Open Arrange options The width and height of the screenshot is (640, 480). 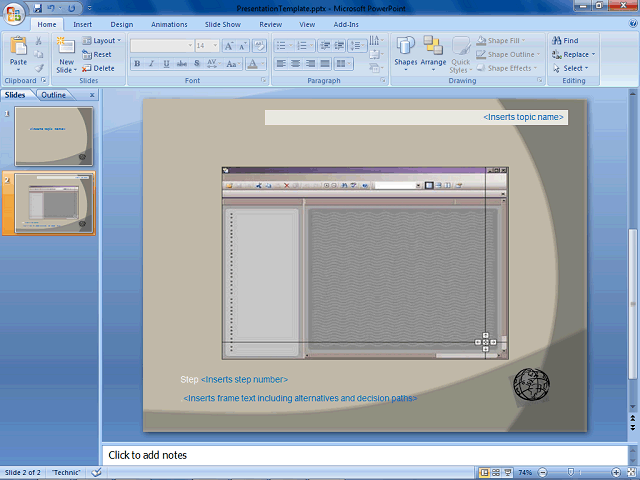[x=433, y=54]
